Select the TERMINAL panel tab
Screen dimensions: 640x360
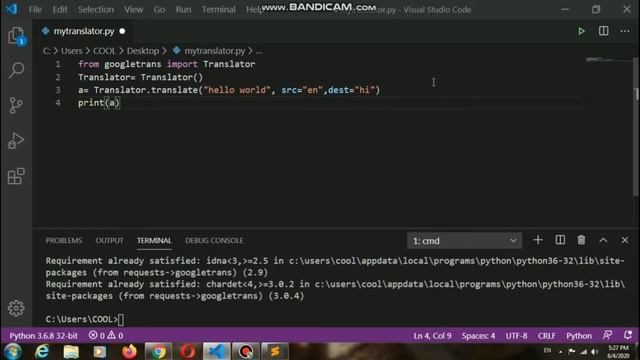tap(154, 240)
